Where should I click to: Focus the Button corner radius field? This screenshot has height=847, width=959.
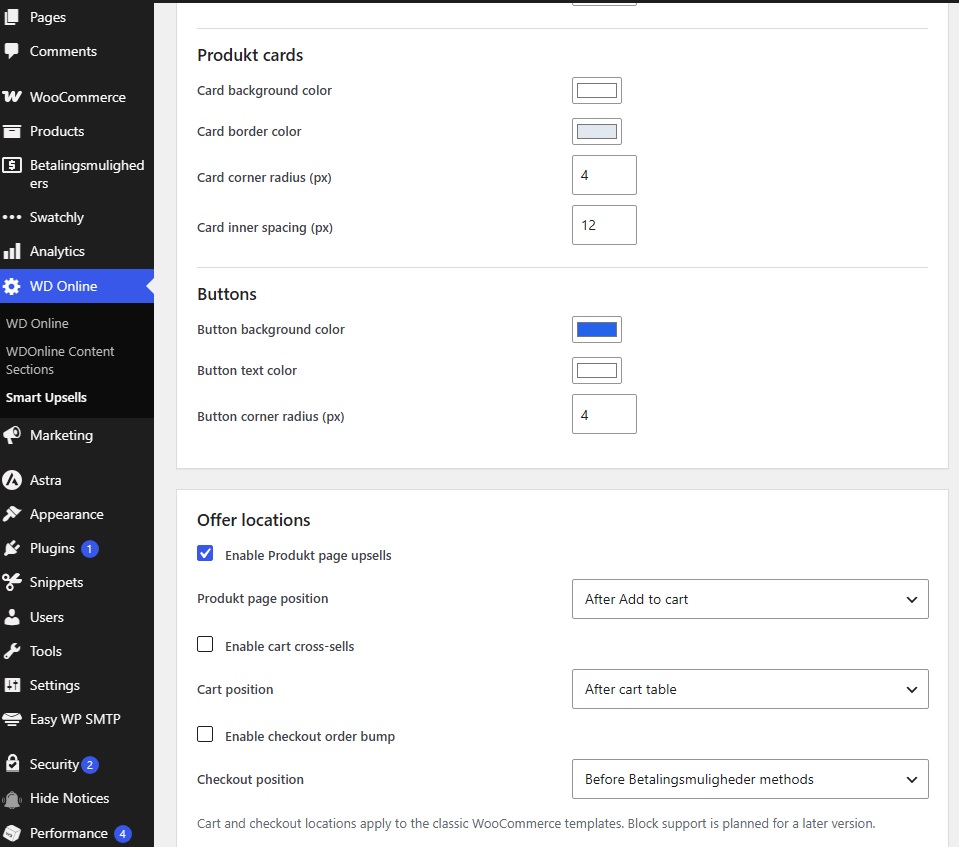(604, 414)
